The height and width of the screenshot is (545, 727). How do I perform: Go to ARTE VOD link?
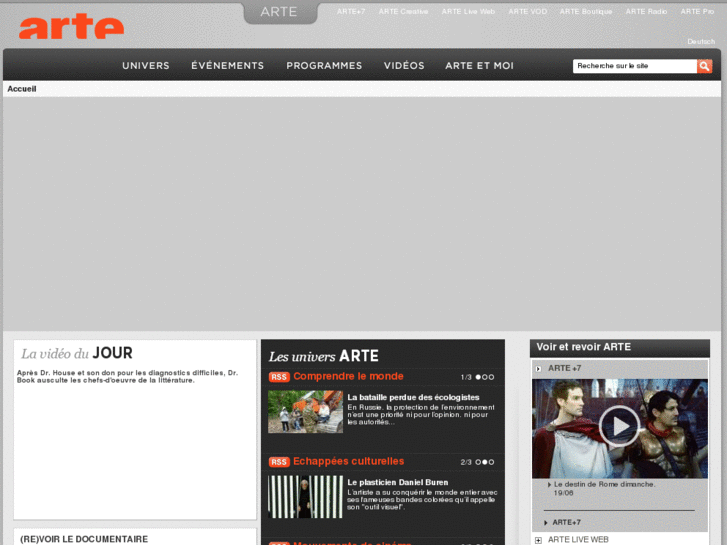(528, 12)
